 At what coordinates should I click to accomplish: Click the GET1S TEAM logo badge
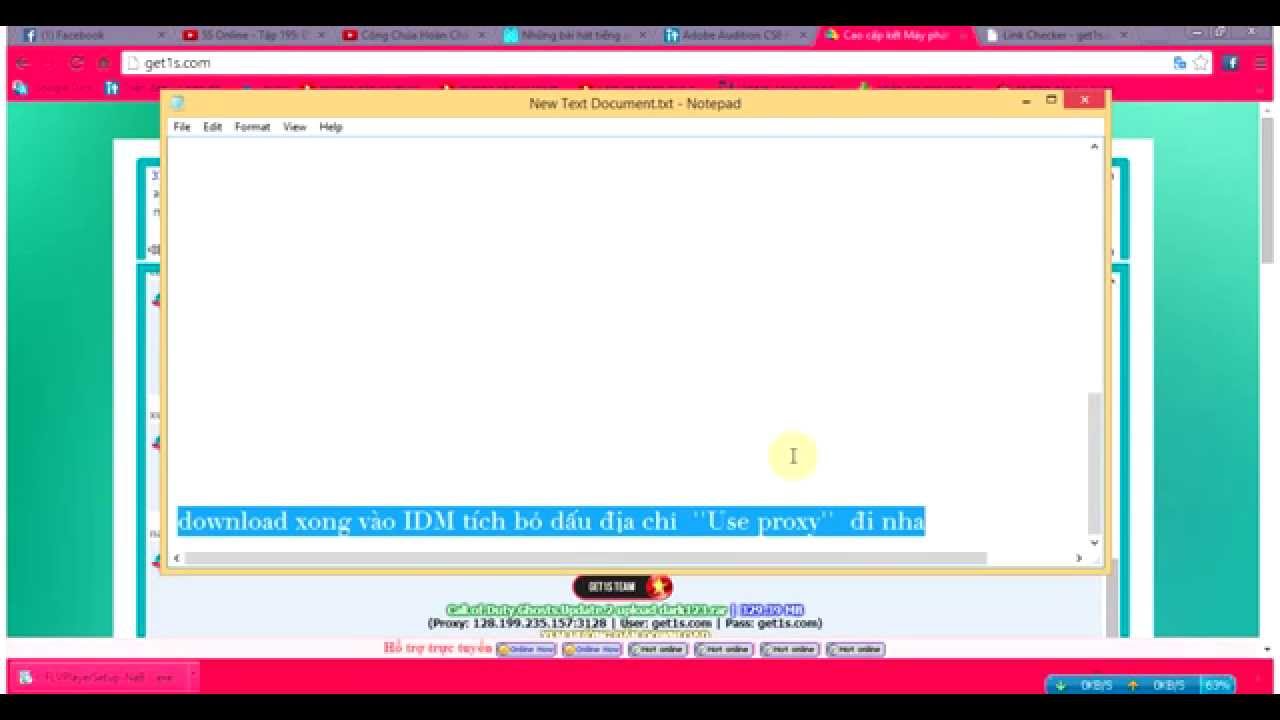pyautogui.click(x=622, y=587)
